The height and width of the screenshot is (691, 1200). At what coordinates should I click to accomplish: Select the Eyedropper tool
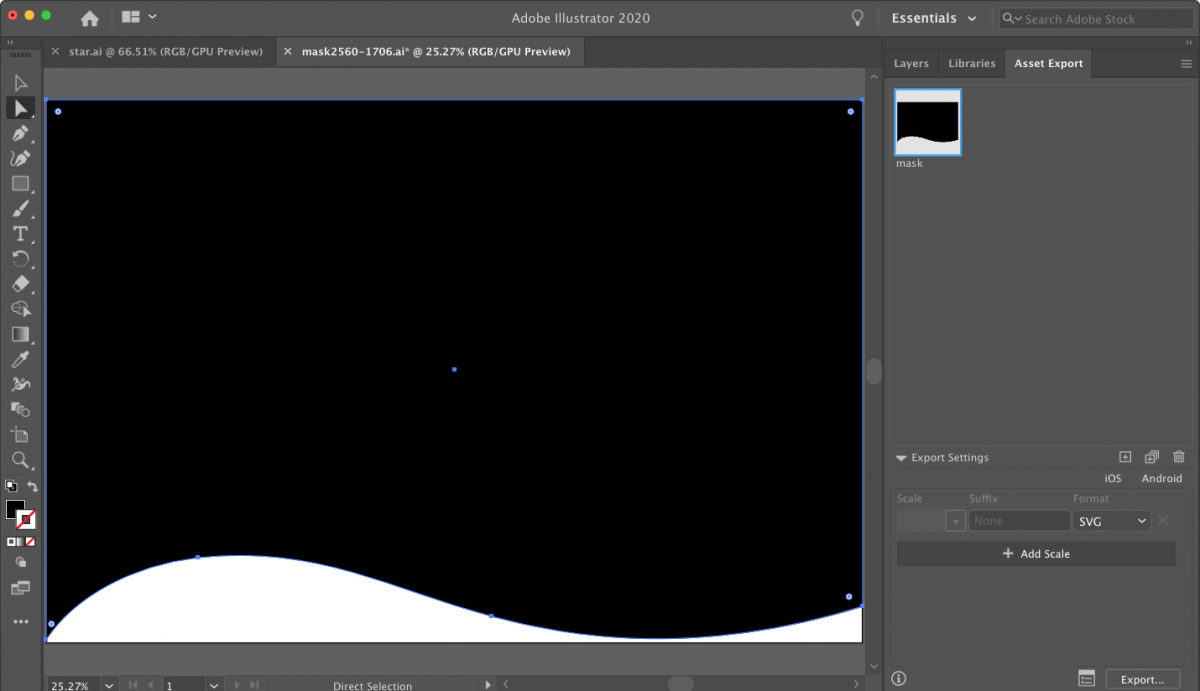20,359
